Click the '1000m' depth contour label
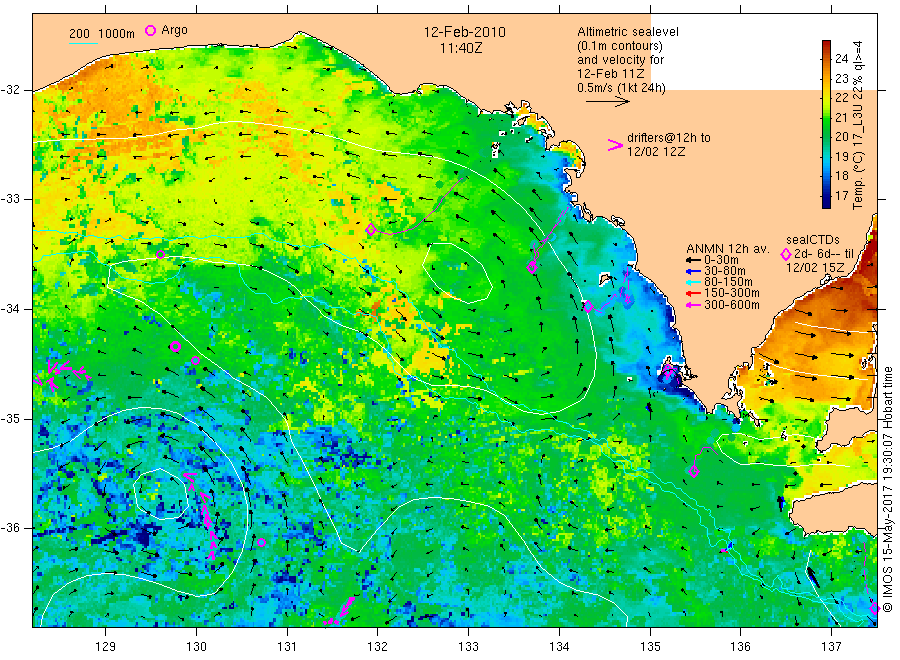This screenshot has width=900, height=660. click(117, 34)
